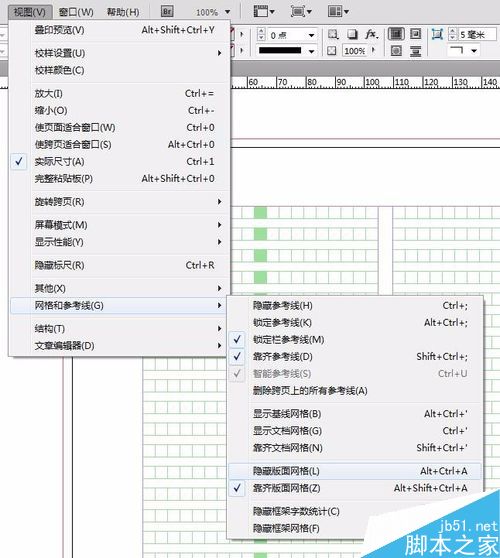Viewport: 500px width, 558px height.
Task: Expand the 屏幕模式(M) submenu
Action: 120,225
